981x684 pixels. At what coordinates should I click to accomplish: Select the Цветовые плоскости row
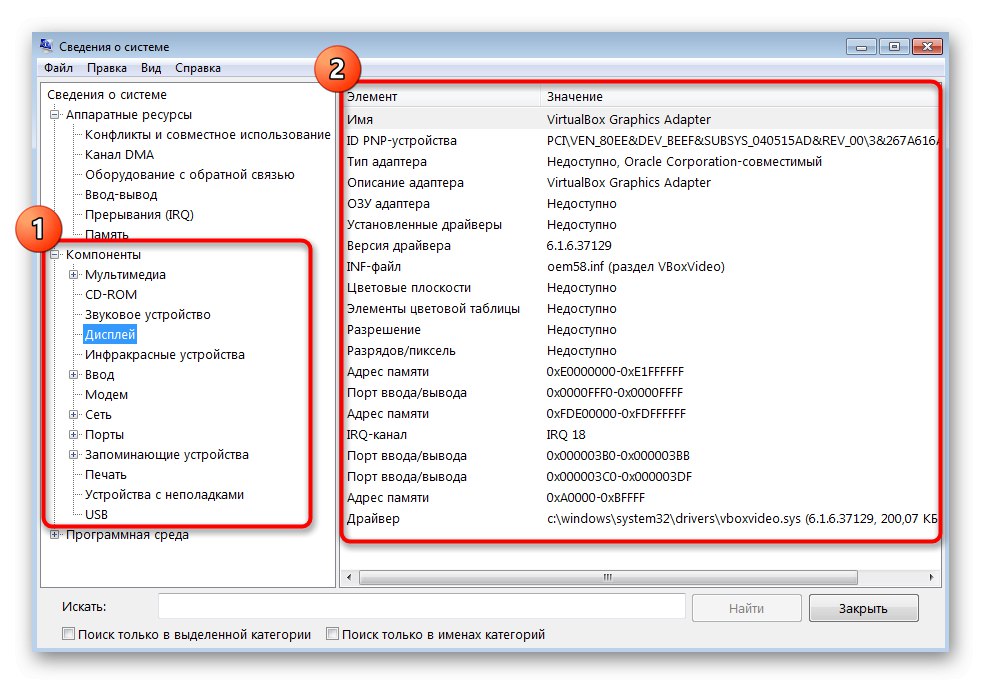tap(641, 288)
